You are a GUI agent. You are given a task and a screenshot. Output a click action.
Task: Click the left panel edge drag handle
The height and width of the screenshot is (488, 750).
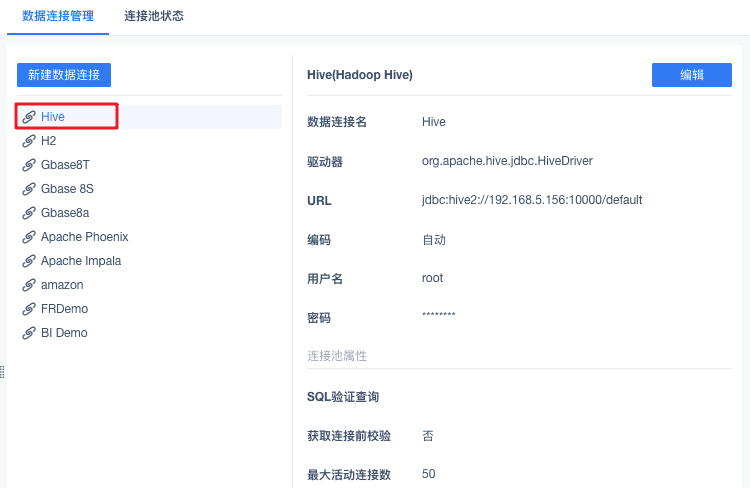[x=3, y=372]
